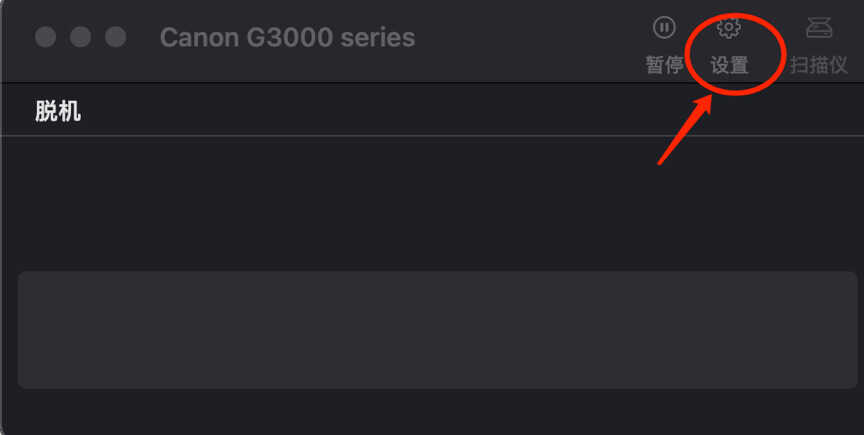Click the pause circle icon in toolbar
The height and width of the screenshot is (435, 864).
pyautogui.click(x=664, y=27)
